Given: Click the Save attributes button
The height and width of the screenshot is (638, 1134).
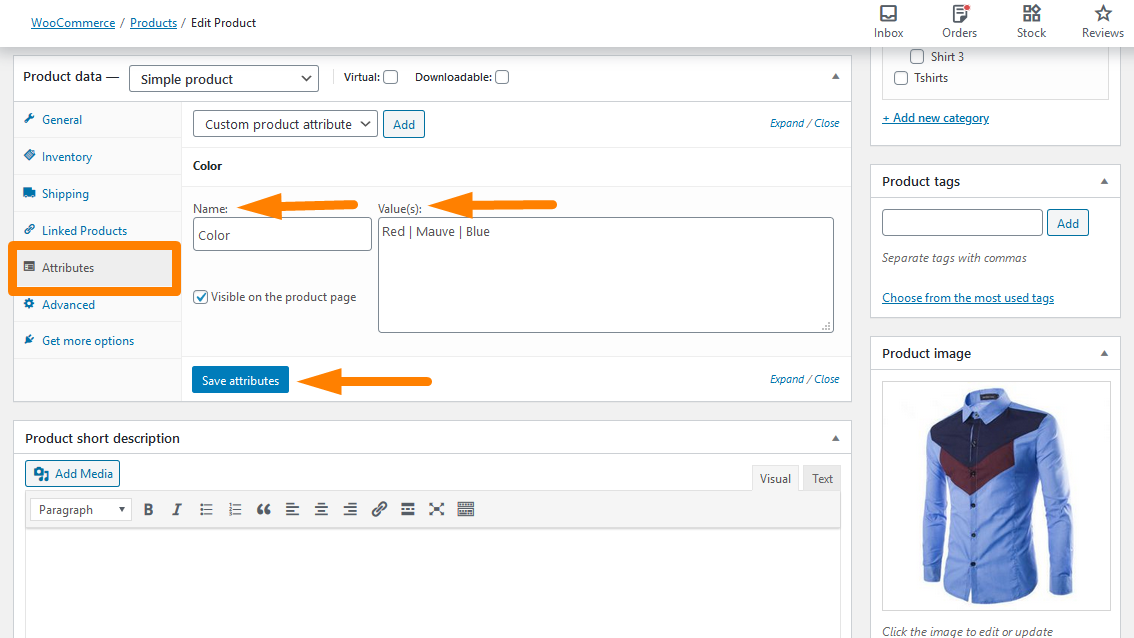Looking at the screenshot, I should (240, 380).
